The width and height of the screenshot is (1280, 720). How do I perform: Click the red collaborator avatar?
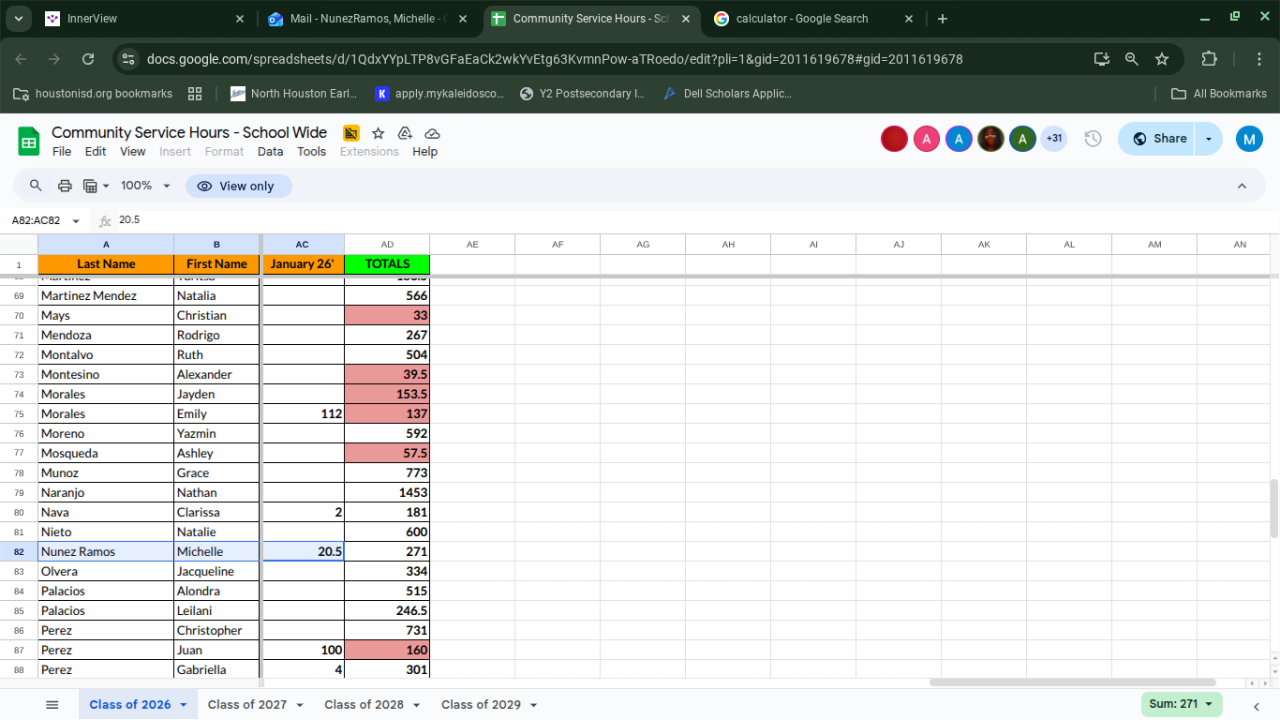pos(894,139)
